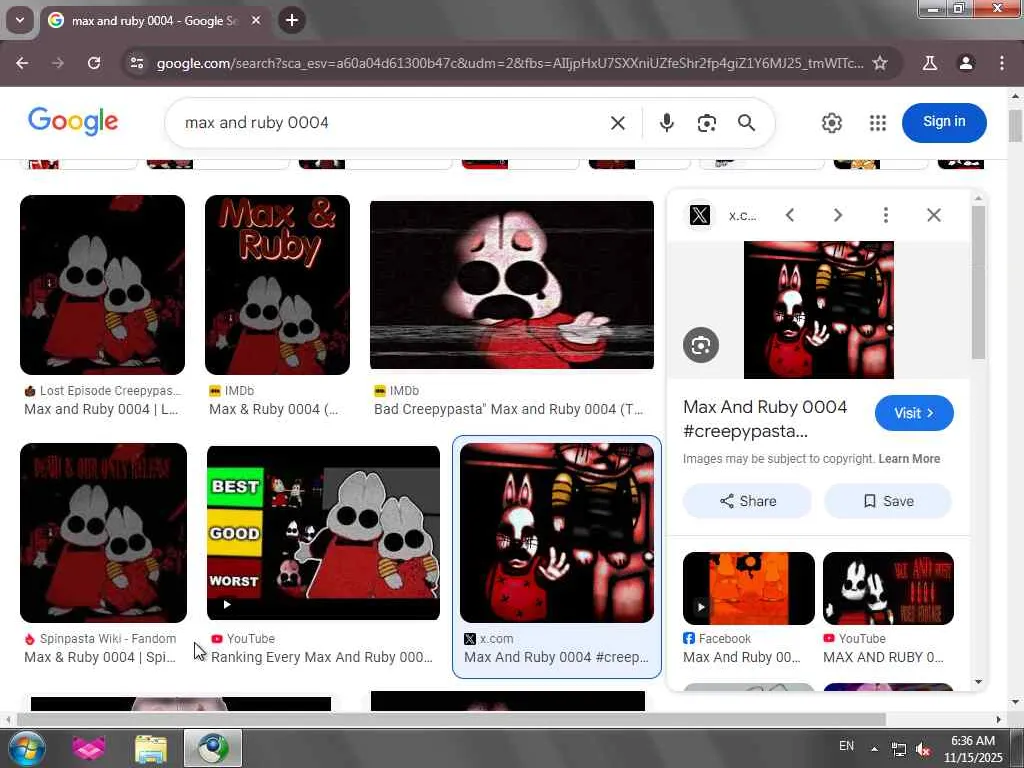Go back to the previous page
Image resolution: width=1024 pixels, height=768 pixels.
click(x=22, y=63)
